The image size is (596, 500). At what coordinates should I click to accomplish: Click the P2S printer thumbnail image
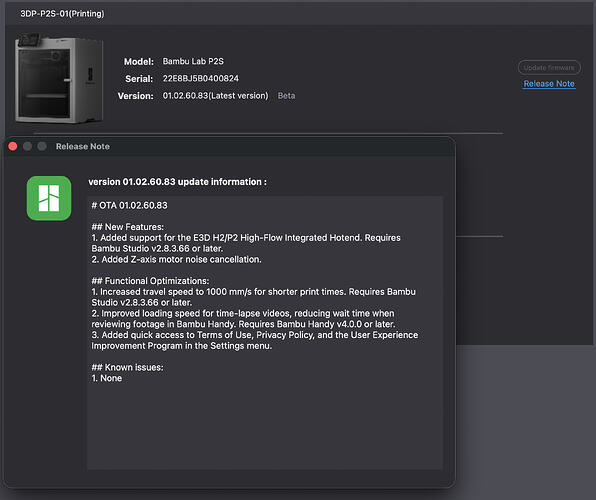[59, 79]
